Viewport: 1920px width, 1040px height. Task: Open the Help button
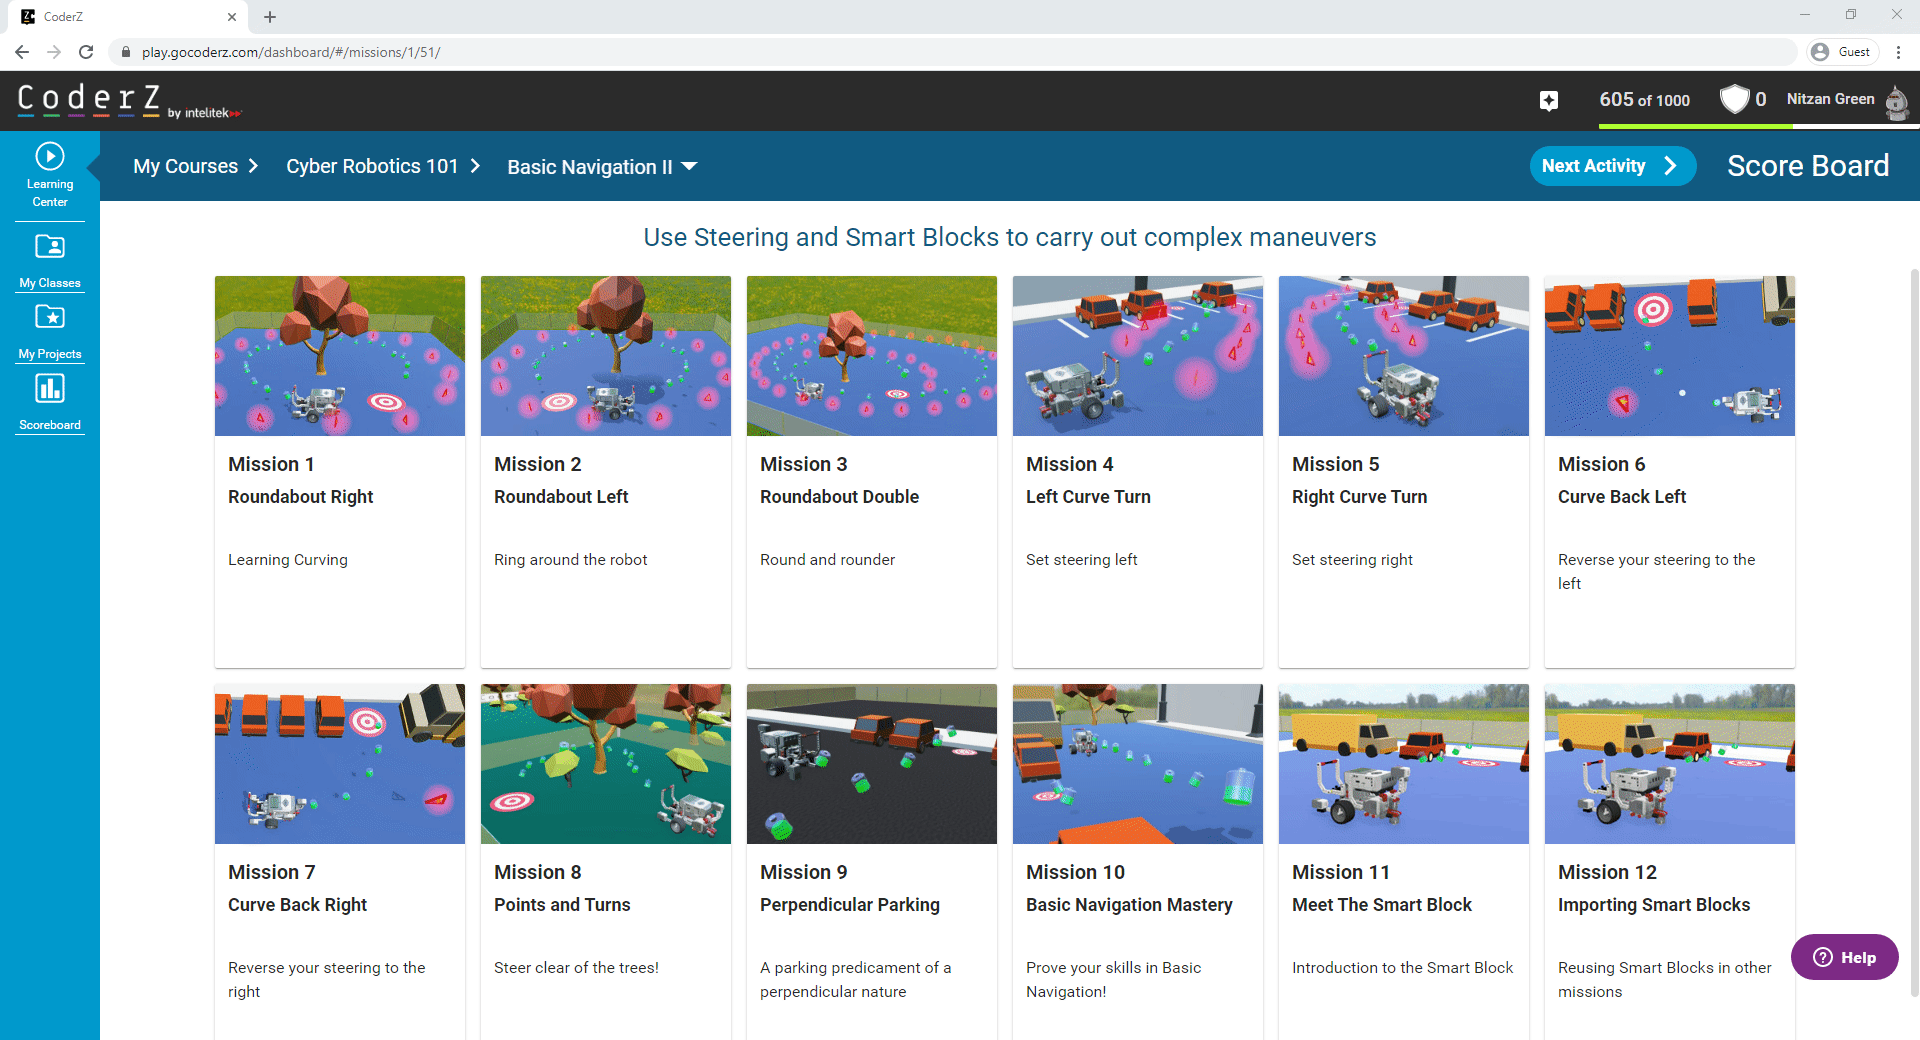[x=1844, y=957]
